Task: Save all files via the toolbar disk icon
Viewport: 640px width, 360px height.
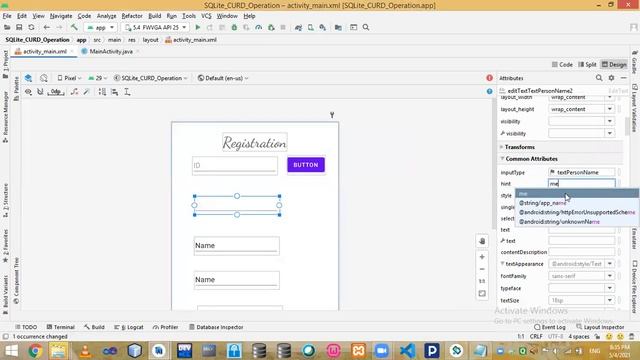Action: click(19, 27)
